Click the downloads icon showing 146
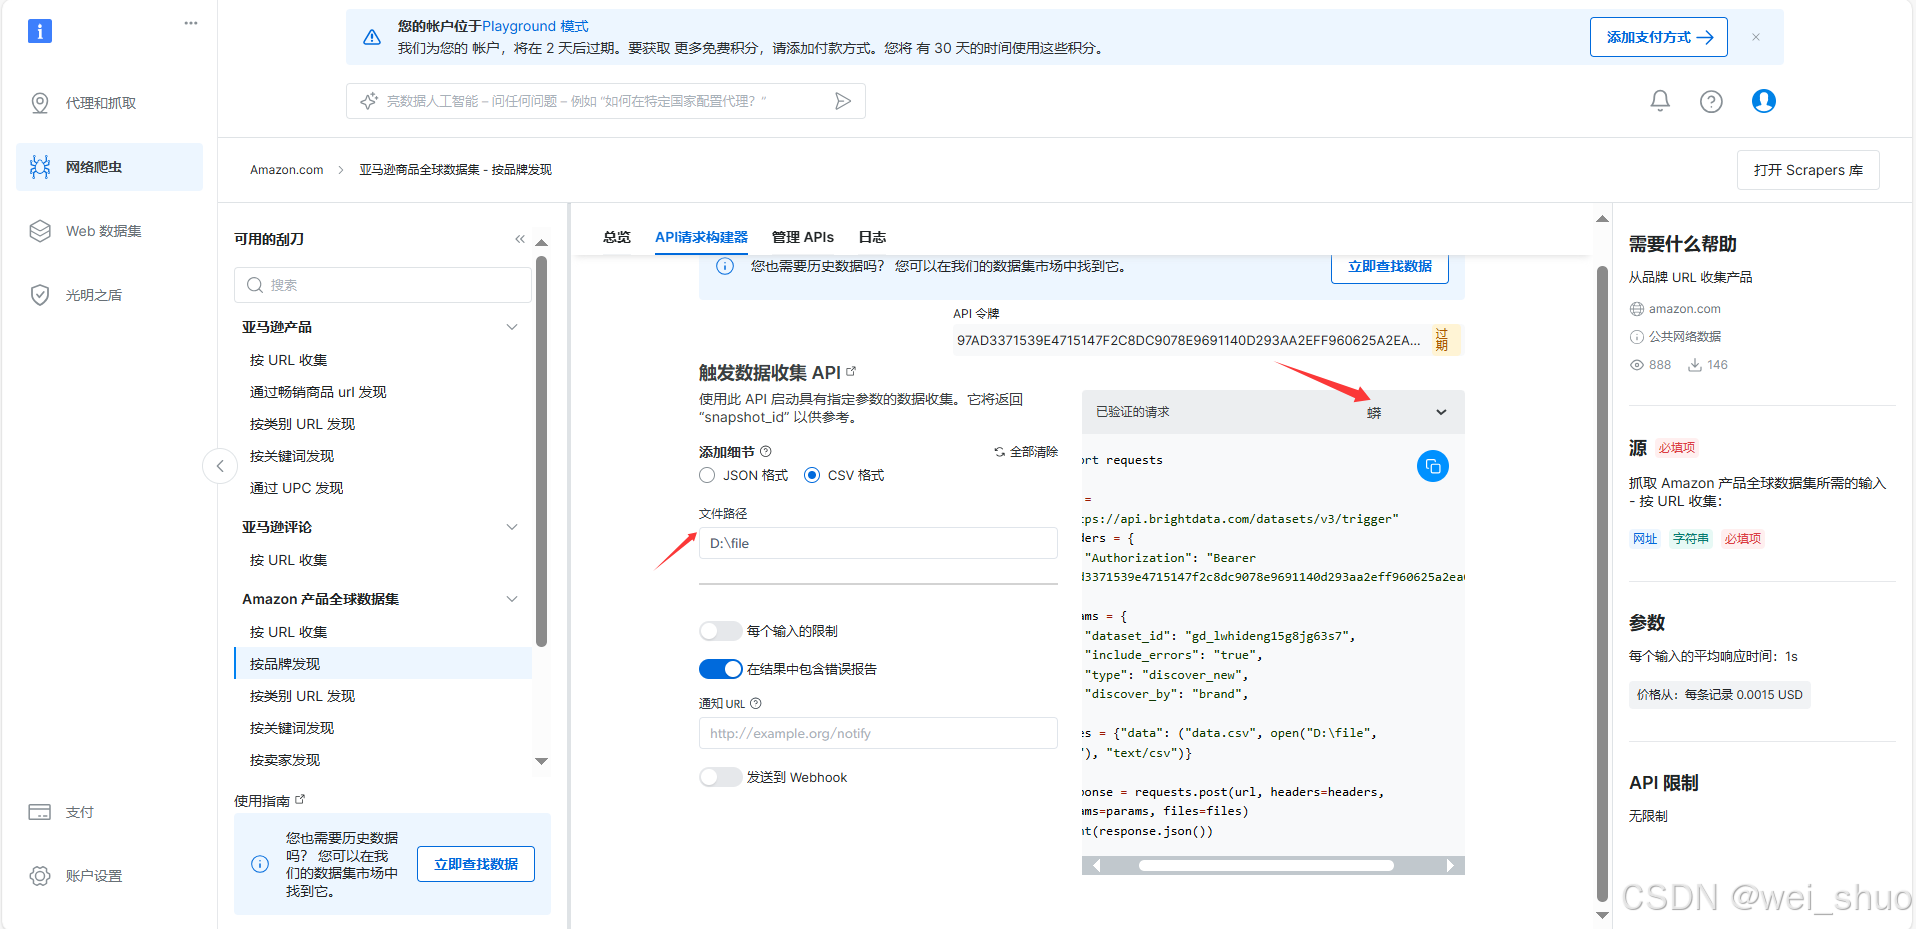 1695,365
